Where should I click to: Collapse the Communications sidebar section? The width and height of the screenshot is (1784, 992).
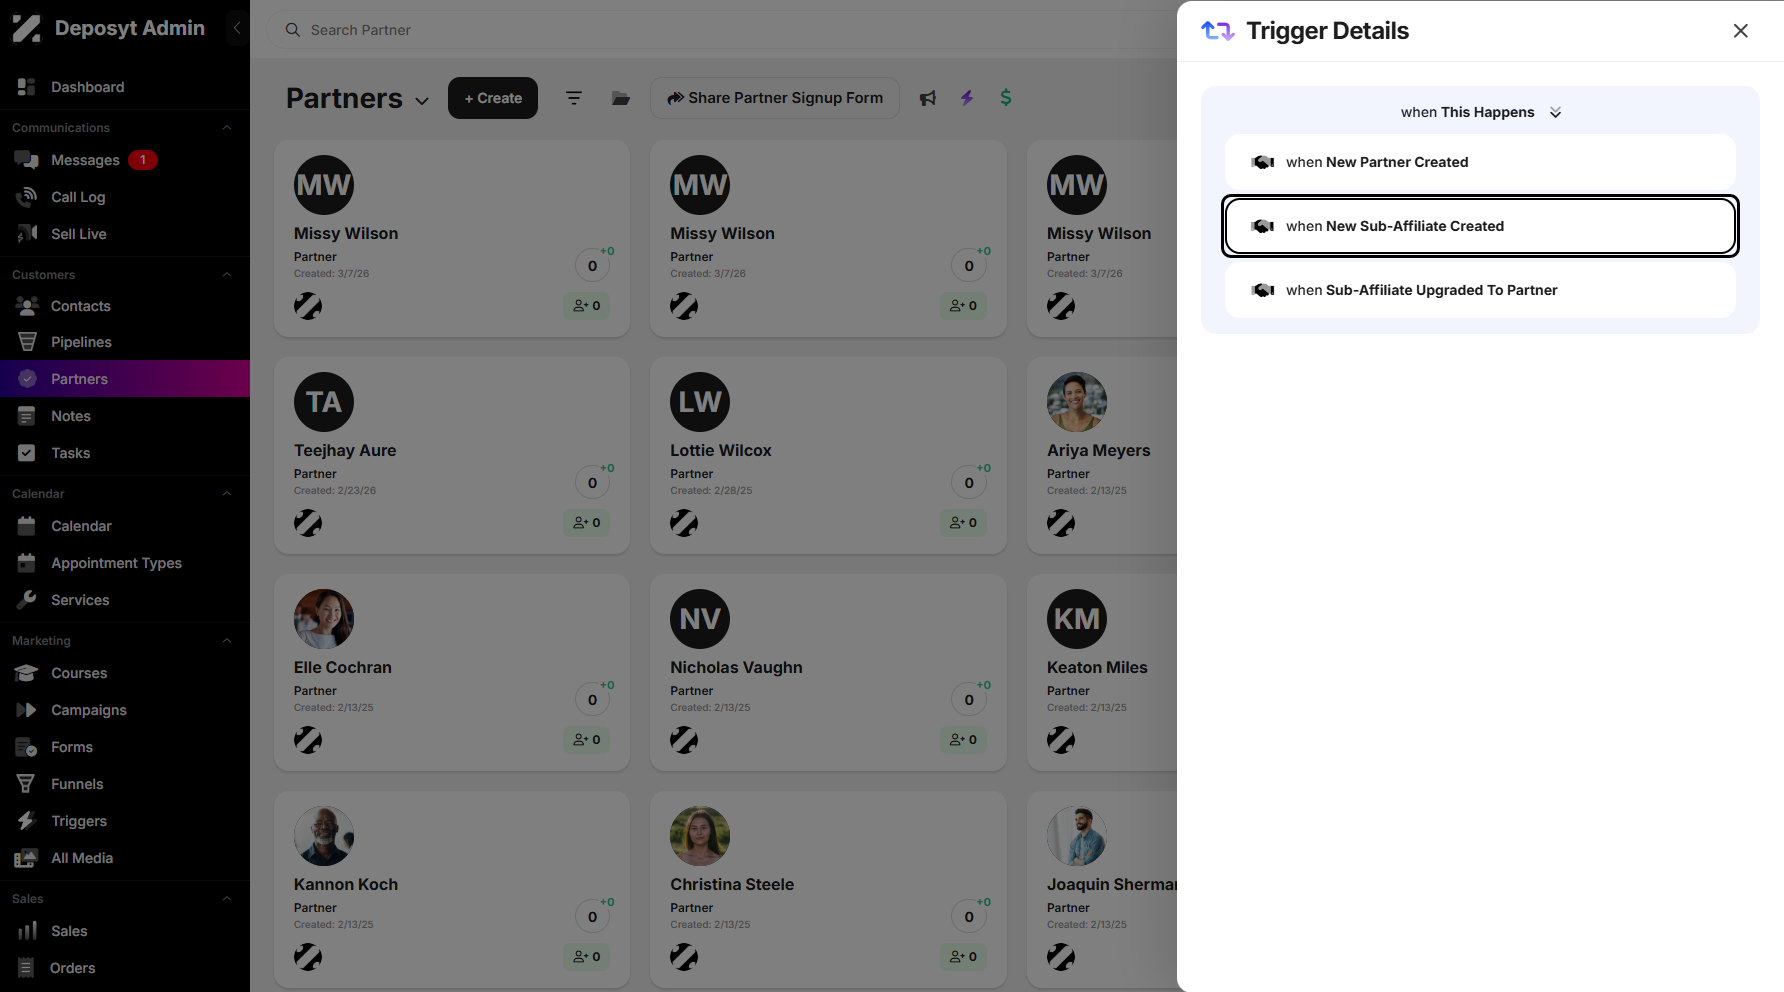pyautogui.click(x=227, y=128)
